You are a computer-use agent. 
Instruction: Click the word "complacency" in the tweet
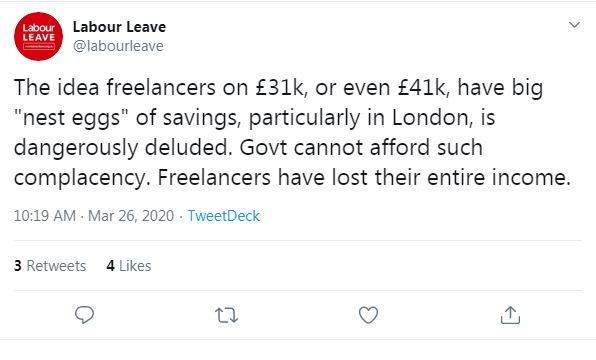(80, 178)
